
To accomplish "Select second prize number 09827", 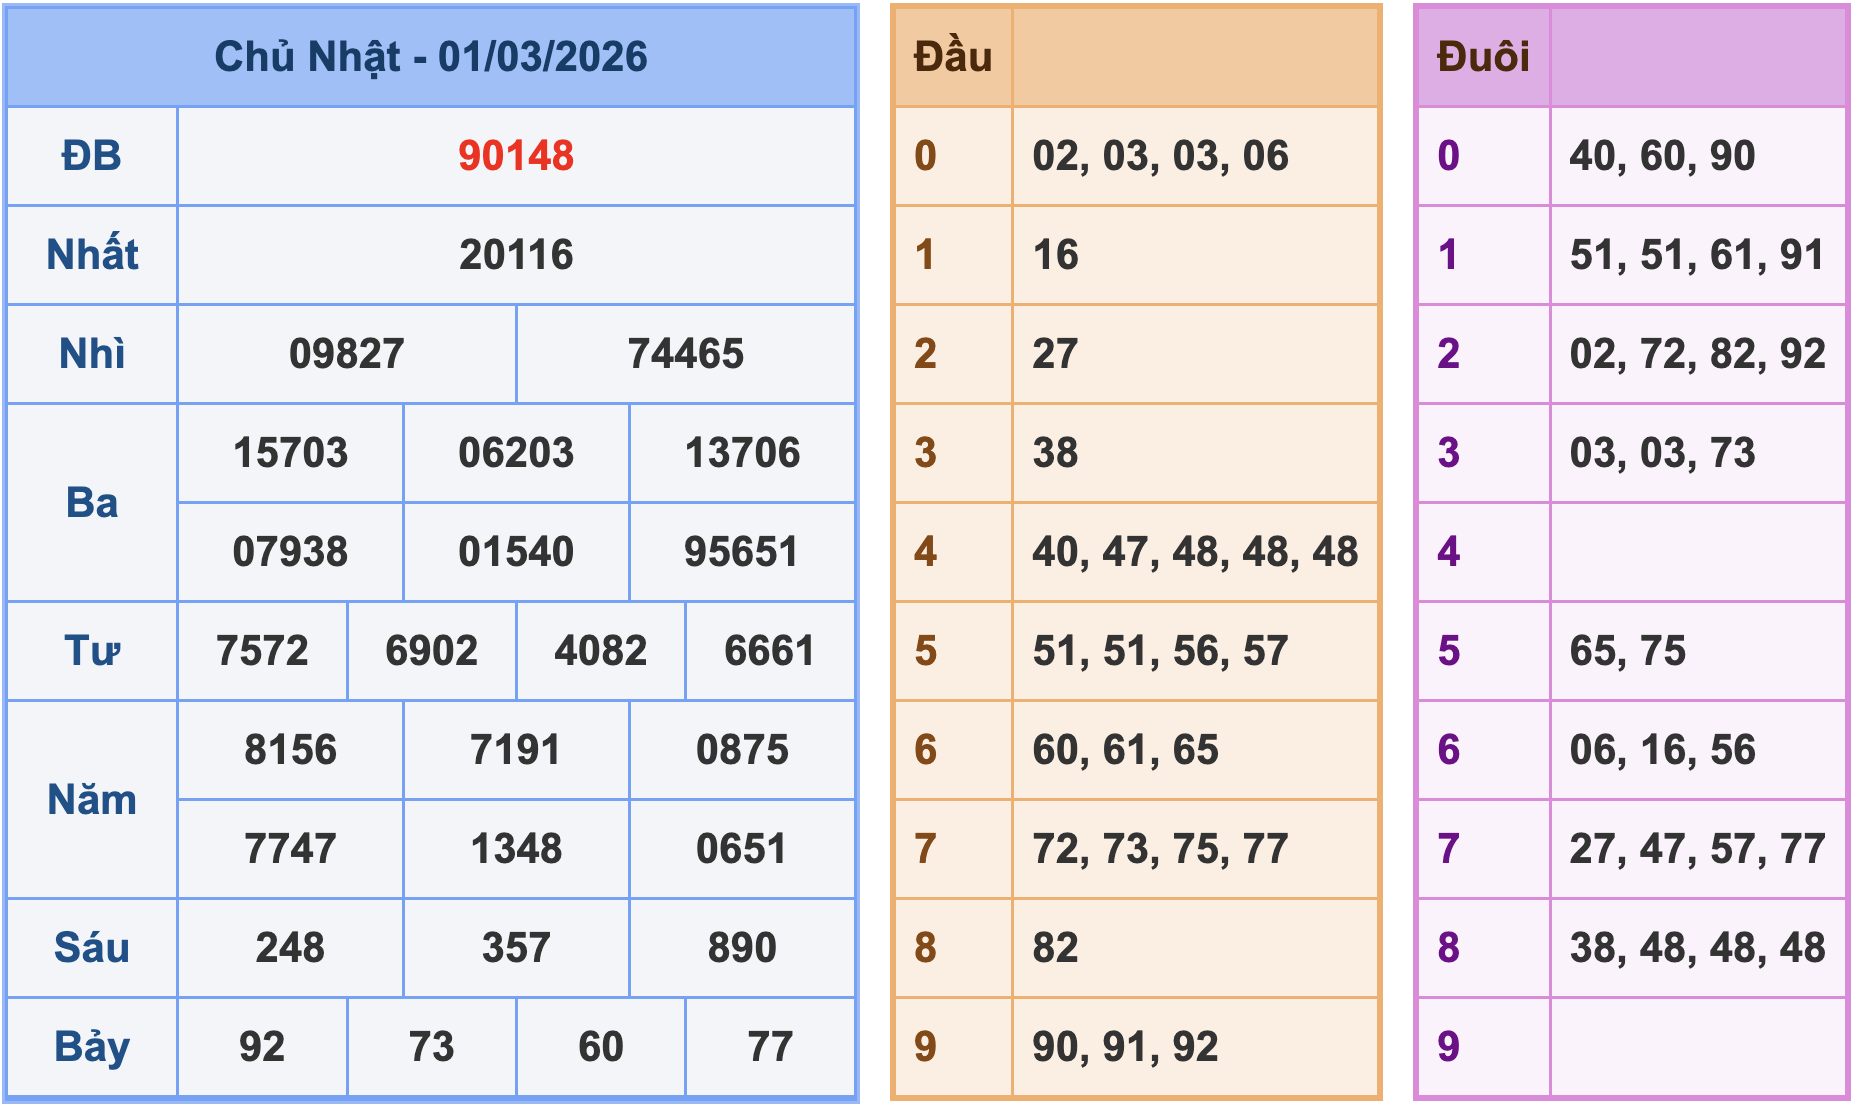I will (345, 353).
